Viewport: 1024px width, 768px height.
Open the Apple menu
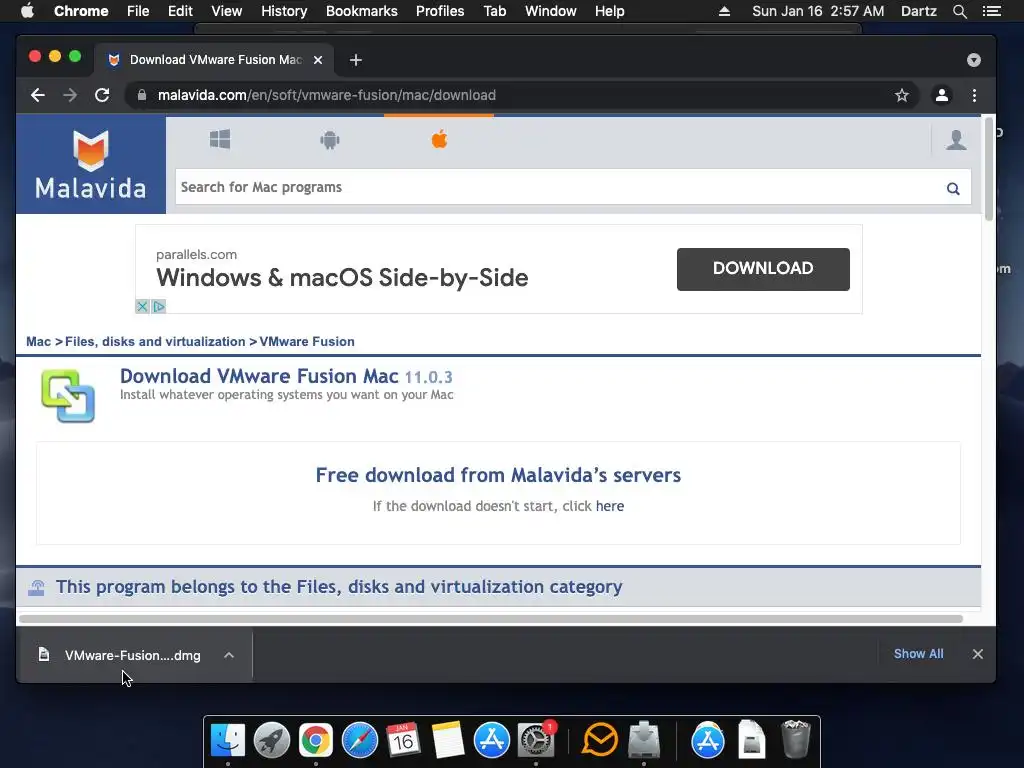pos(27,11)
